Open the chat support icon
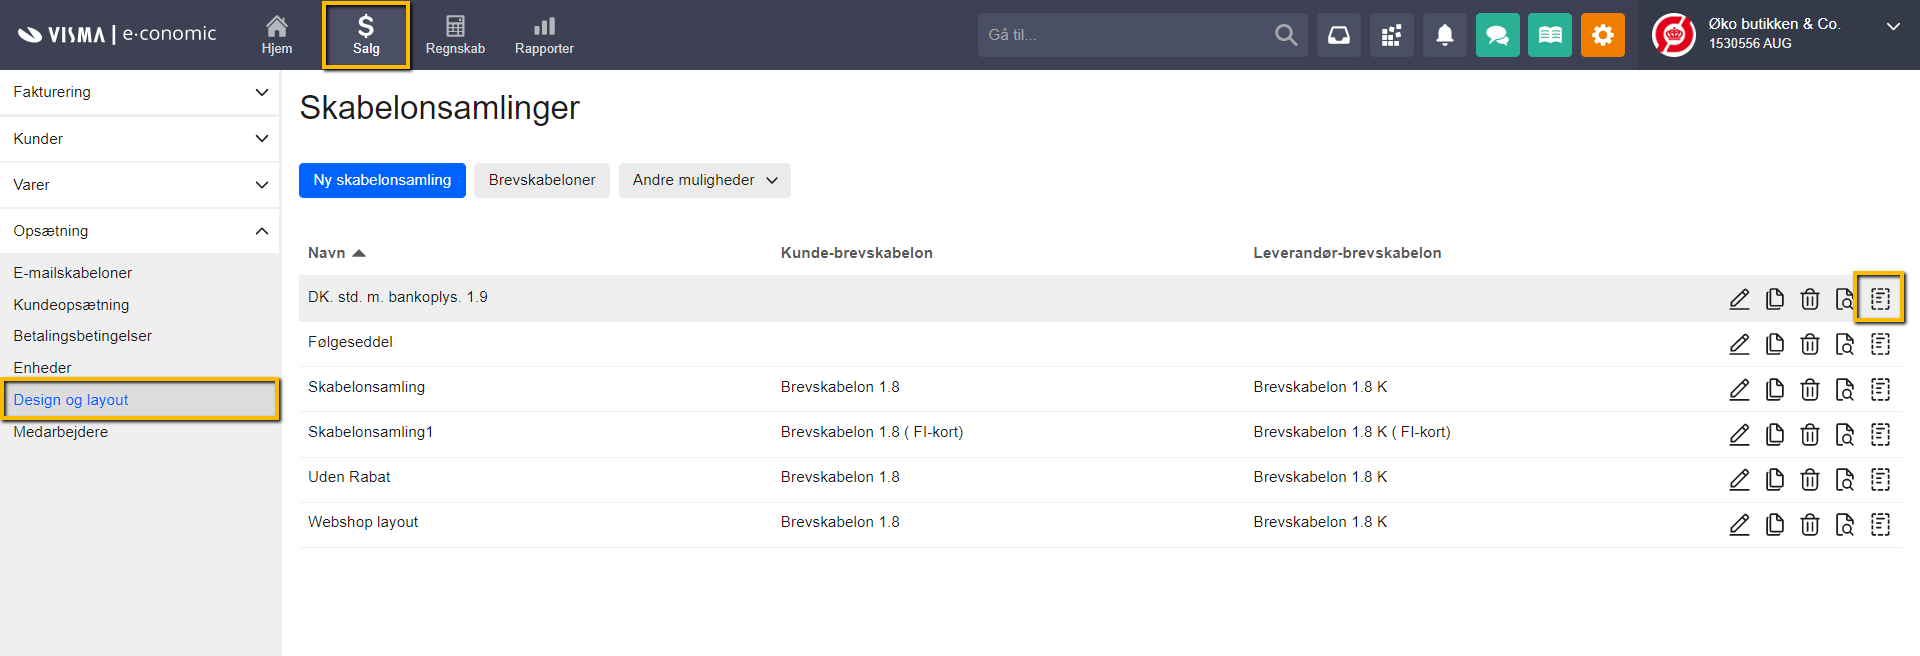1920x656 pixels. click(1497, 35)
